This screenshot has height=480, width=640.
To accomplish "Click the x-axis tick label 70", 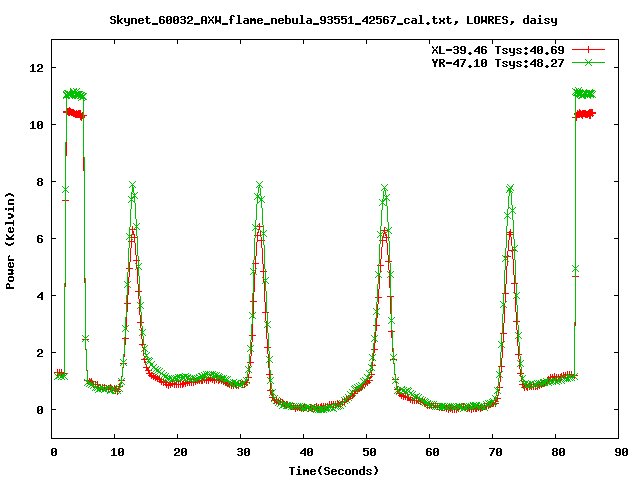I will 495,452.
